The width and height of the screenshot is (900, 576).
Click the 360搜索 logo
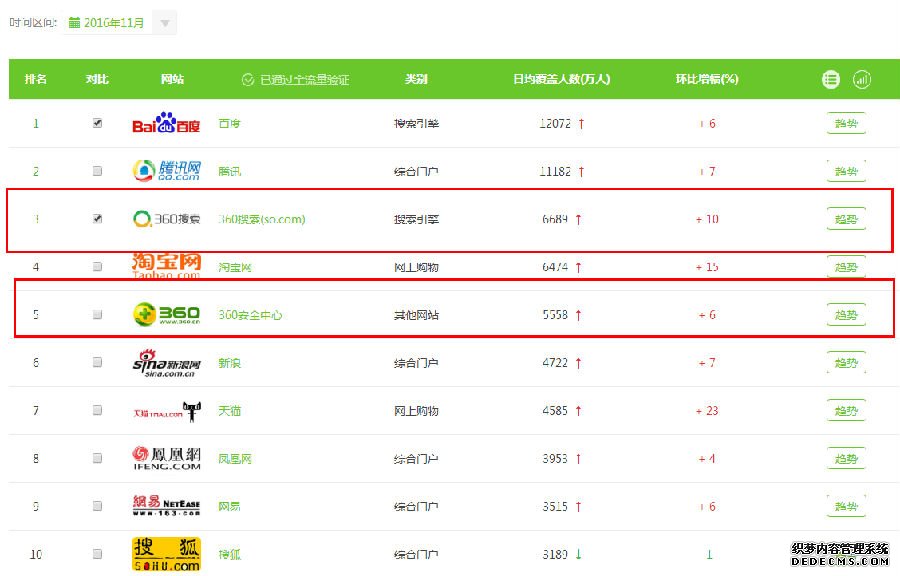pyautogui.click(x=166, y=219)
